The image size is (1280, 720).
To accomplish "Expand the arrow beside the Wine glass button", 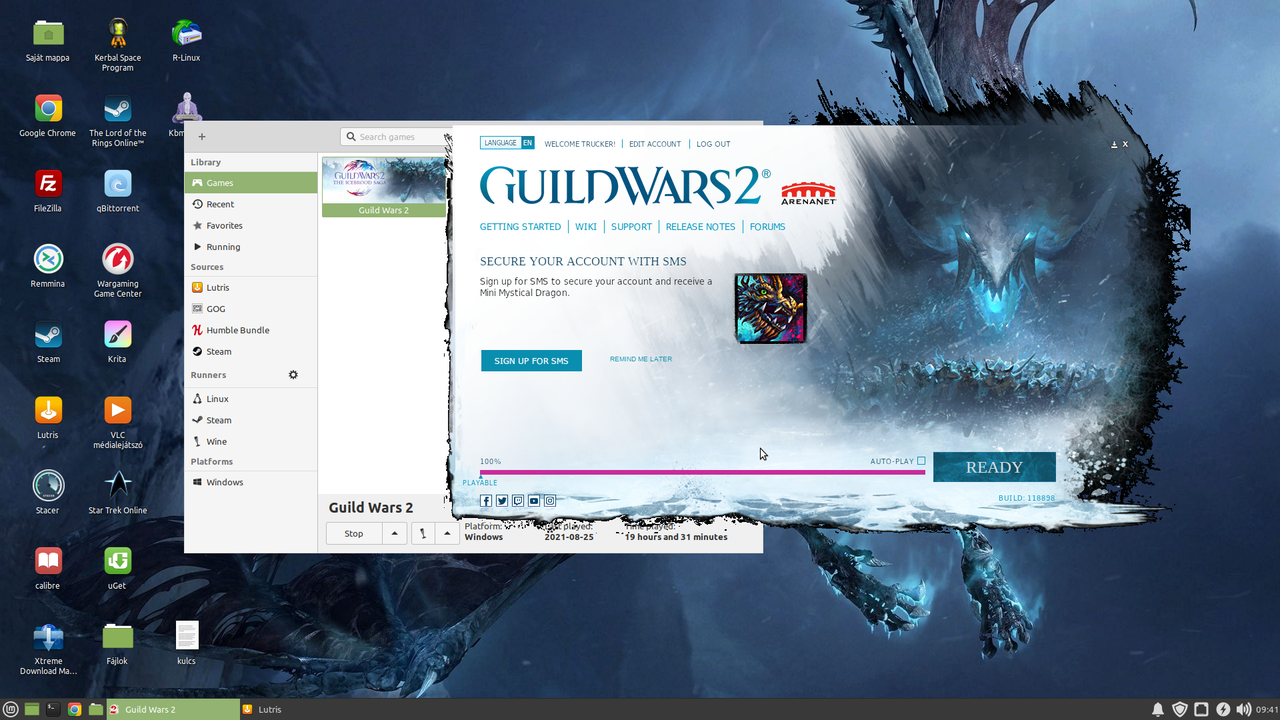I will point(447,533).
